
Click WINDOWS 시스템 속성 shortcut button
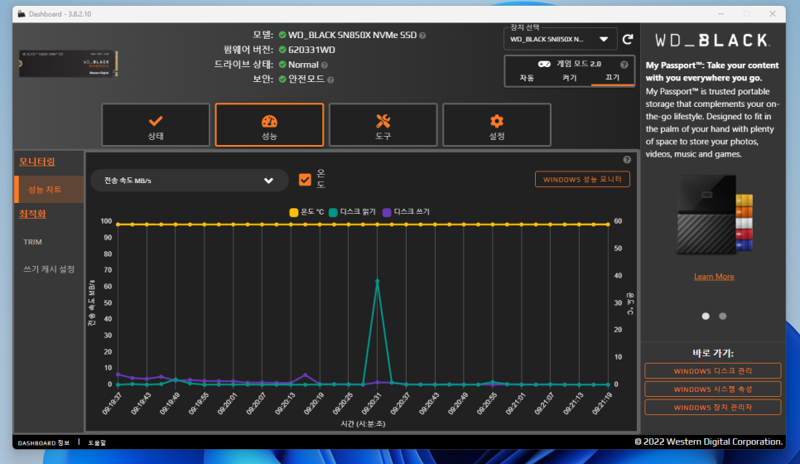coord(713,389)
